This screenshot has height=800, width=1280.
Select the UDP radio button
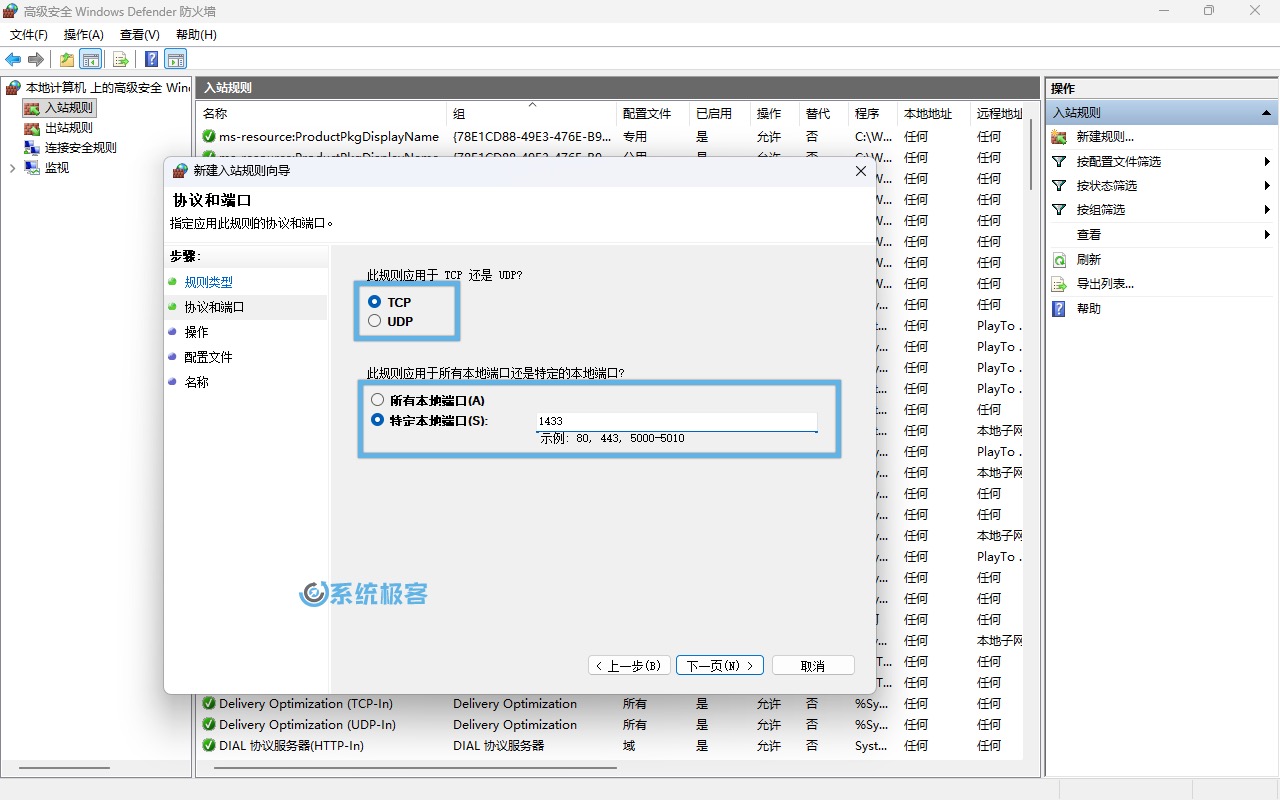pos(375,321)
